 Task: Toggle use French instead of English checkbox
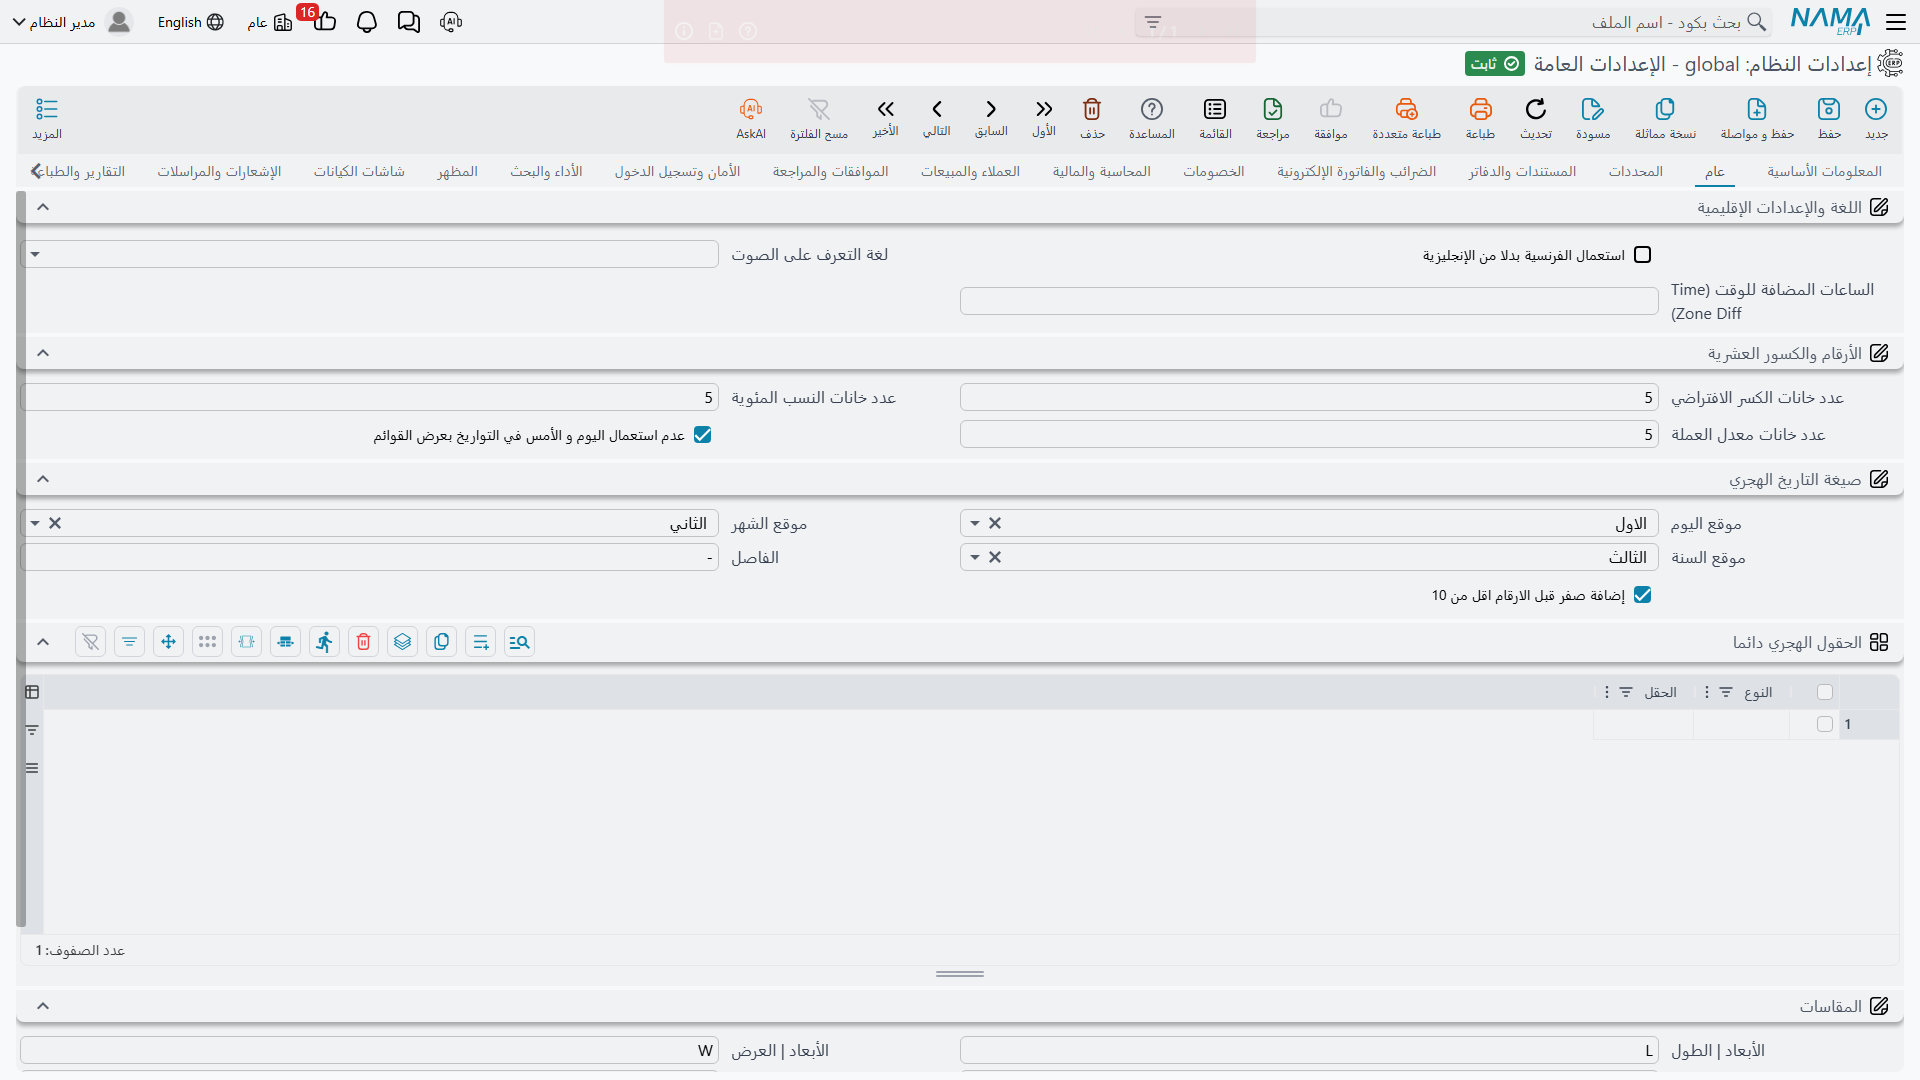(1643, 255)
